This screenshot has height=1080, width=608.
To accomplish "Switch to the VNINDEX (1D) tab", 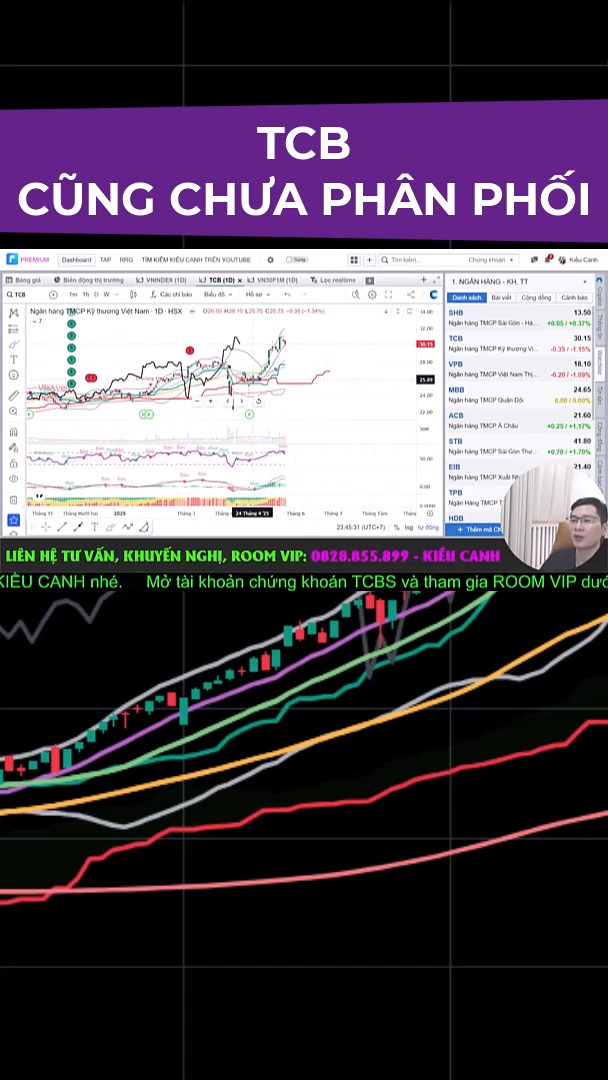I will (162, 280).
